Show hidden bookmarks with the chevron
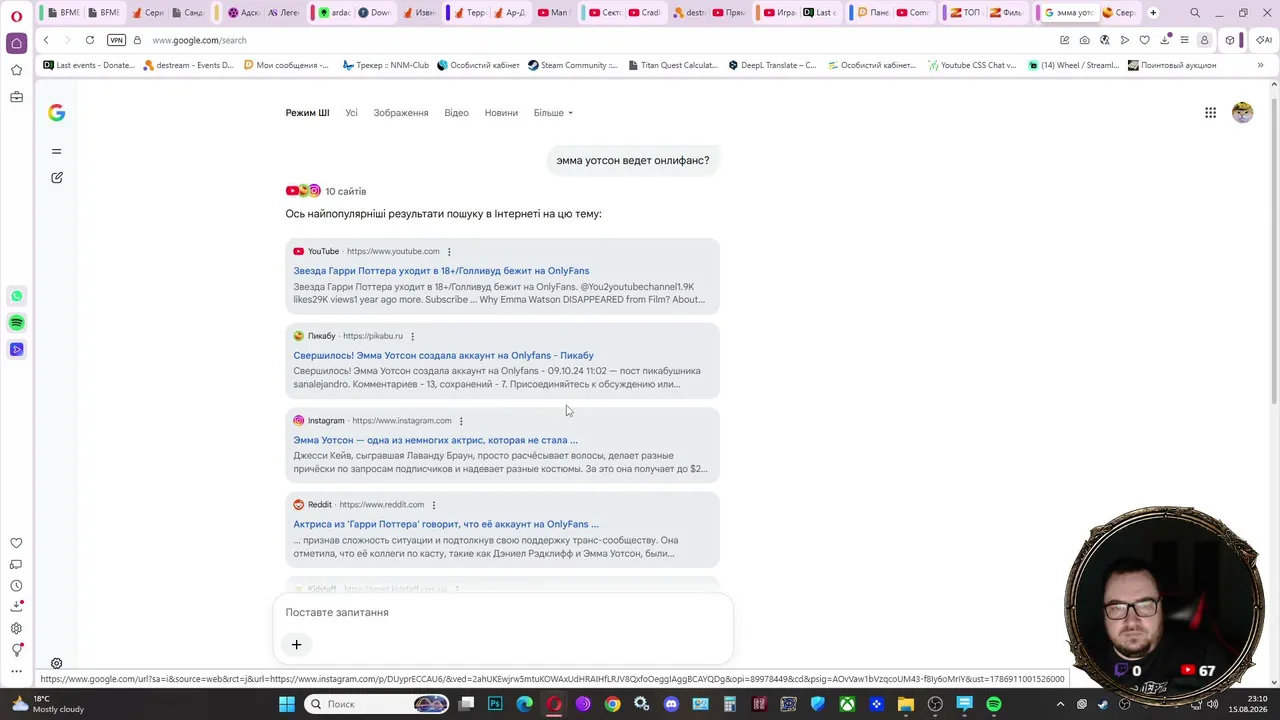 1260,65
